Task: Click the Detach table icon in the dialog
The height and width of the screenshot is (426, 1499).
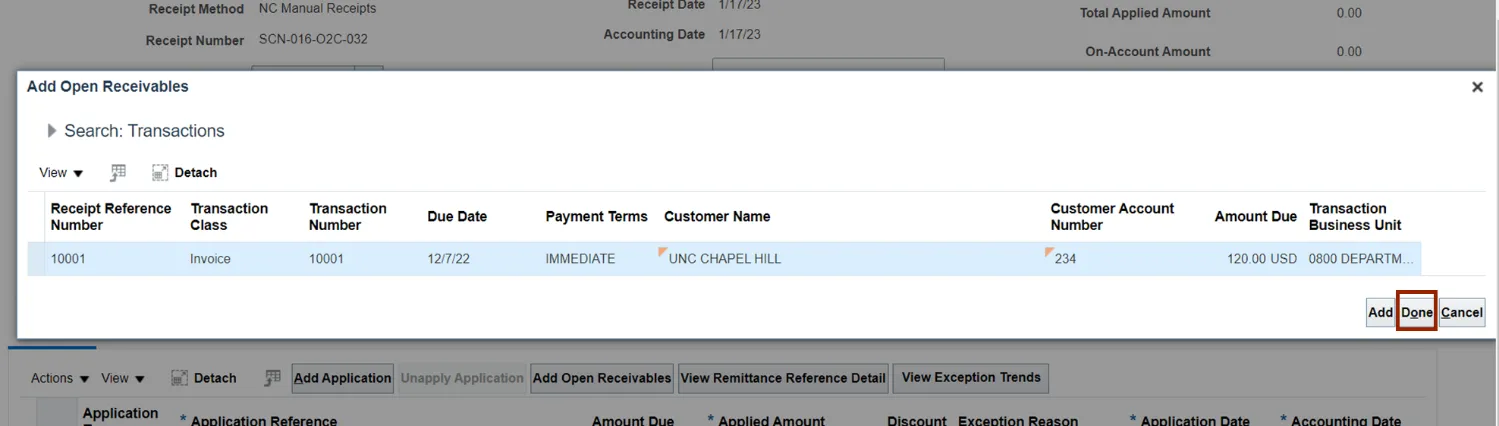Action: [185, 172]
